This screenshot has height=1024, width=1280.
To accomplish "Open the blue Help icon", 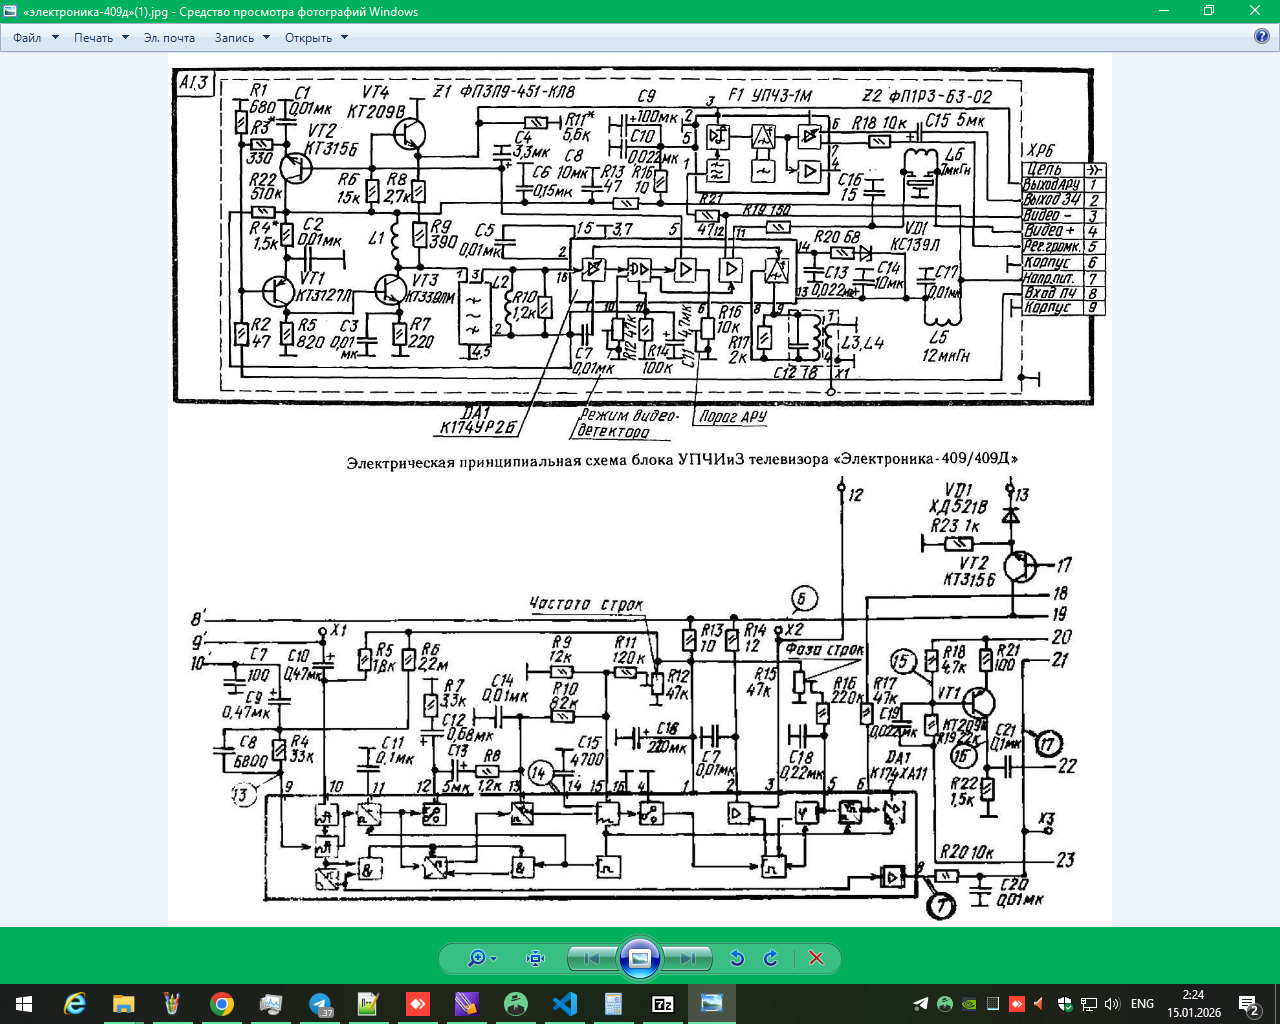I will [1262, 37].
